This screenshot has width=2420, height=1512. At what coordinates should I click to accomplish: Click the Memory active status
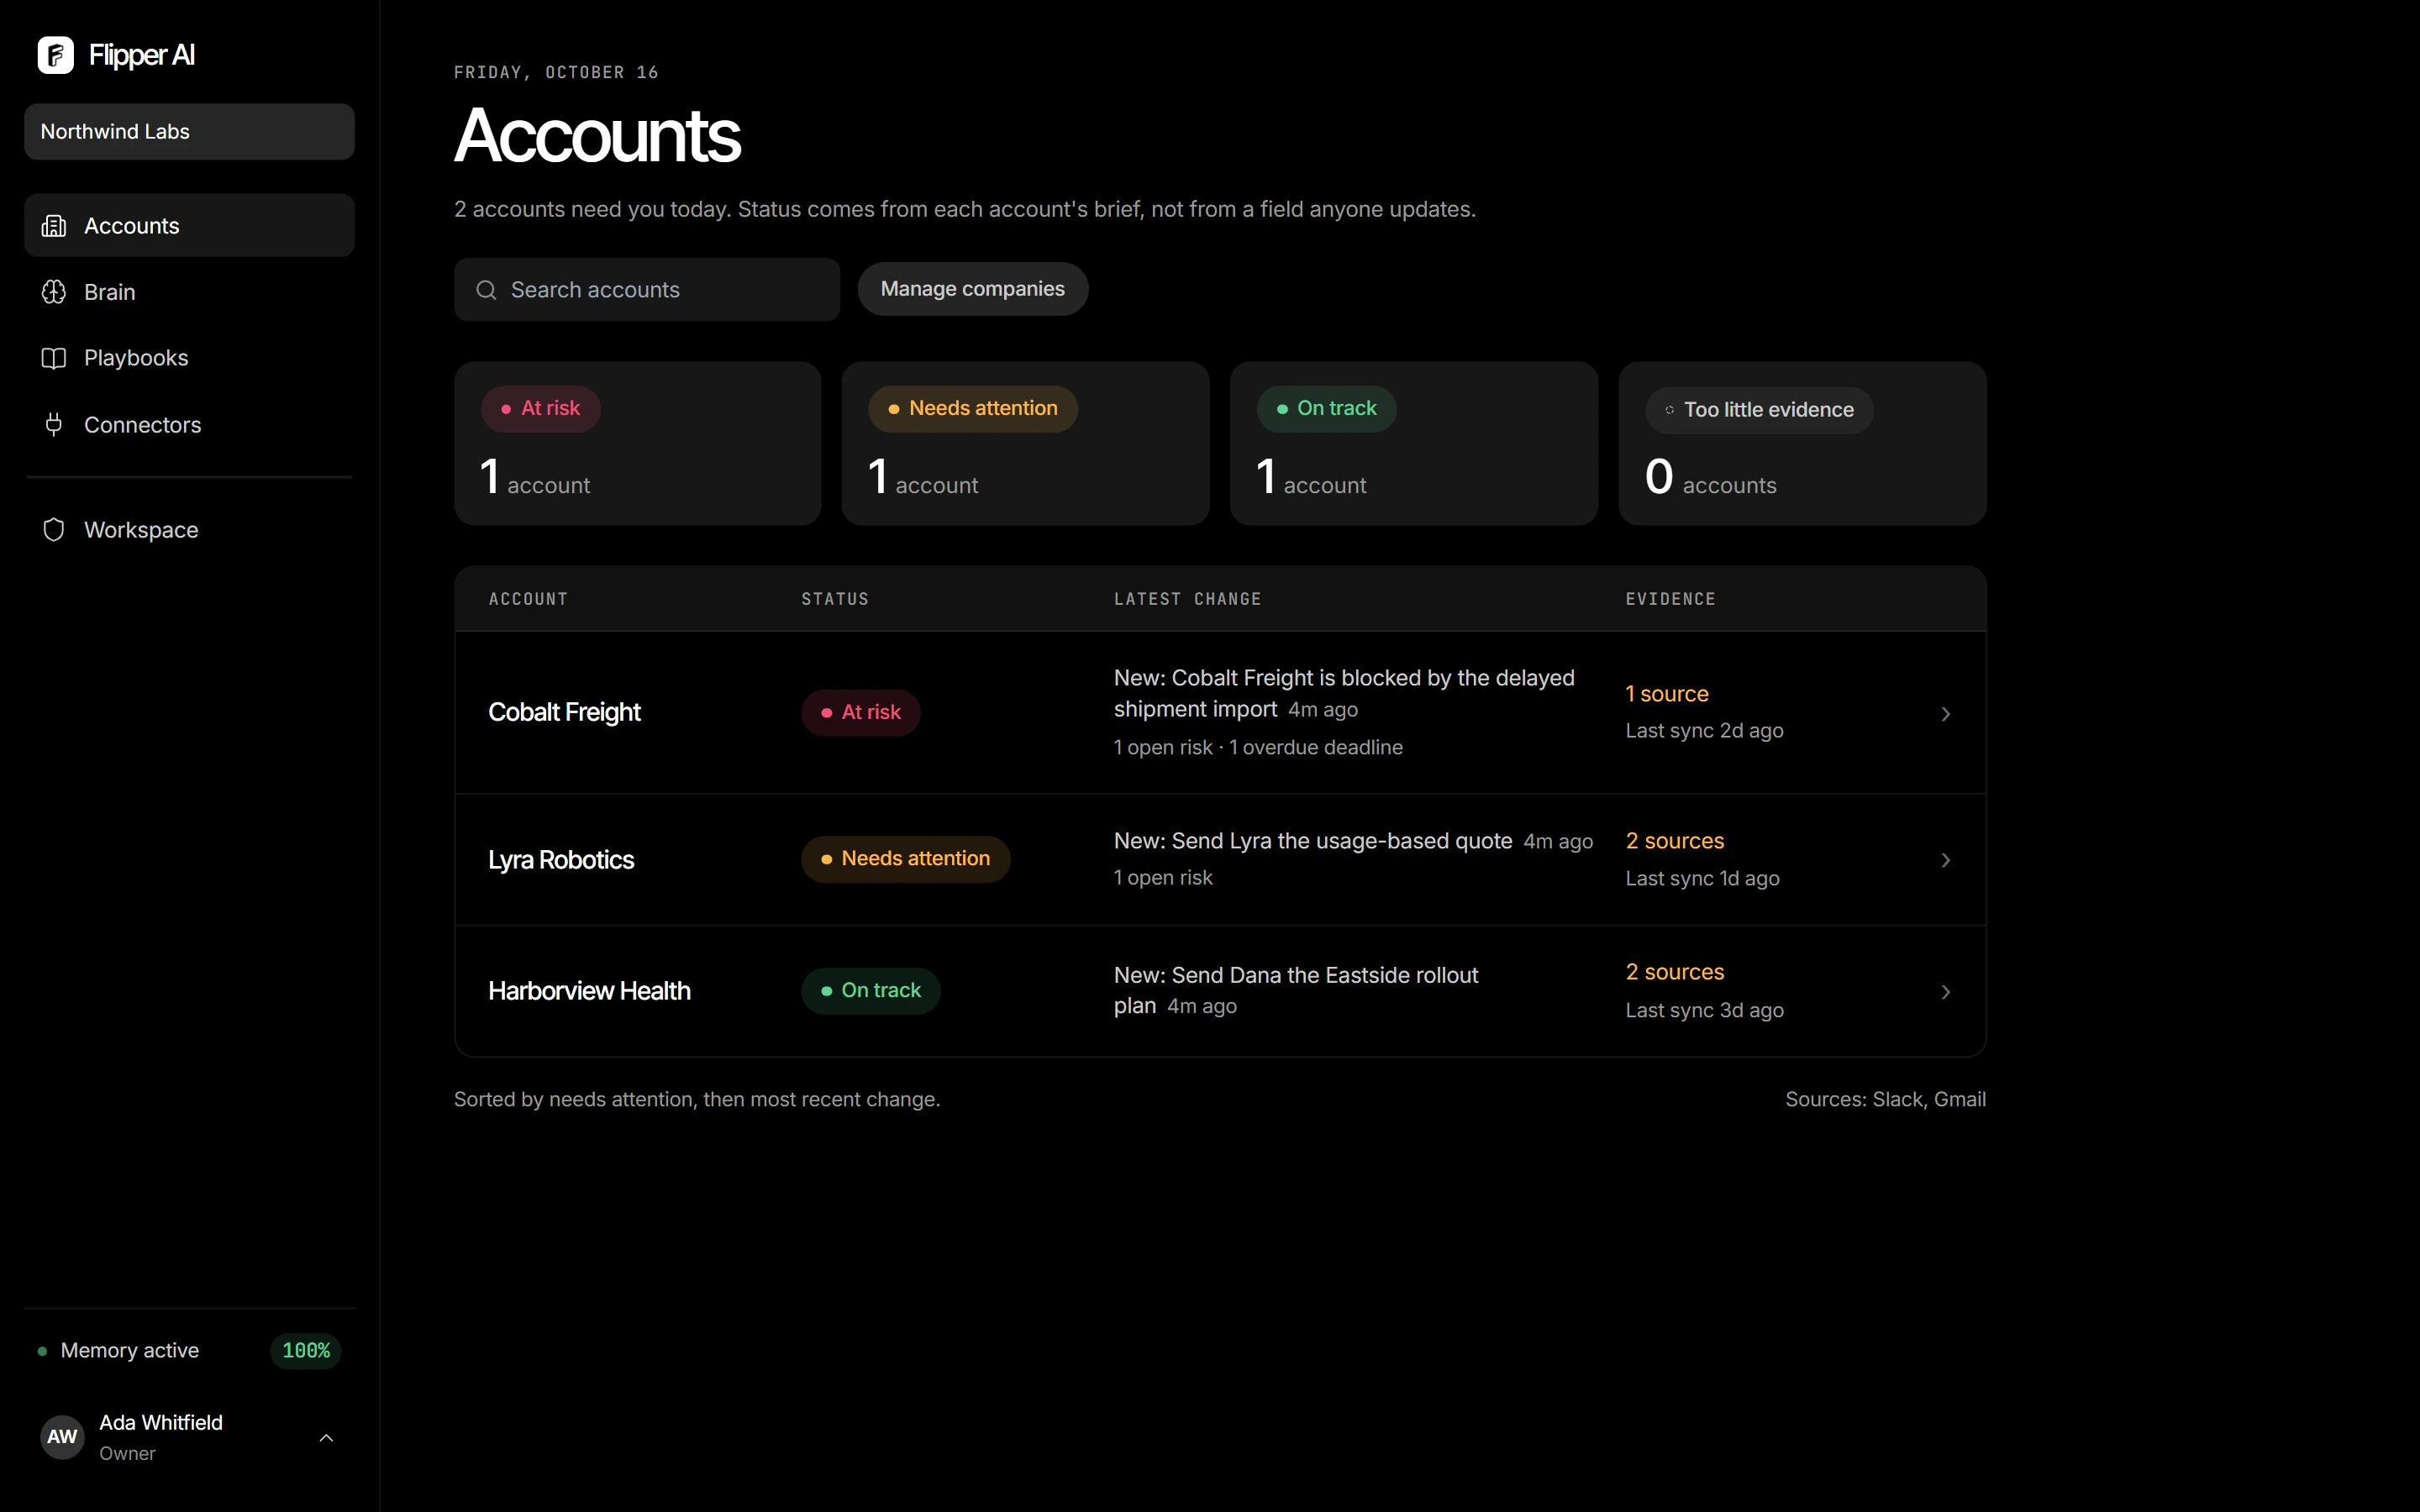(129, 1350)
